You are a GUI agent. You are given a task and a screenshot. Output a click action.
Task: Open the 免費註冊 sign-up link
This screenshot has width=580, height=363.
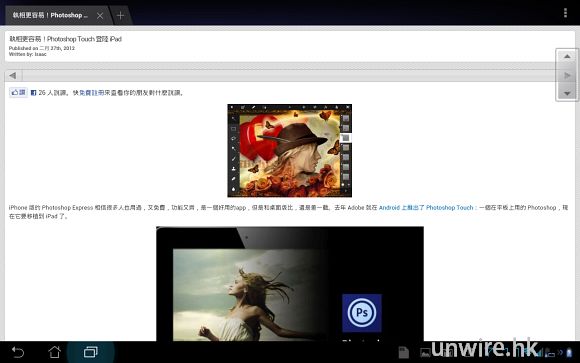click(91, 93)
